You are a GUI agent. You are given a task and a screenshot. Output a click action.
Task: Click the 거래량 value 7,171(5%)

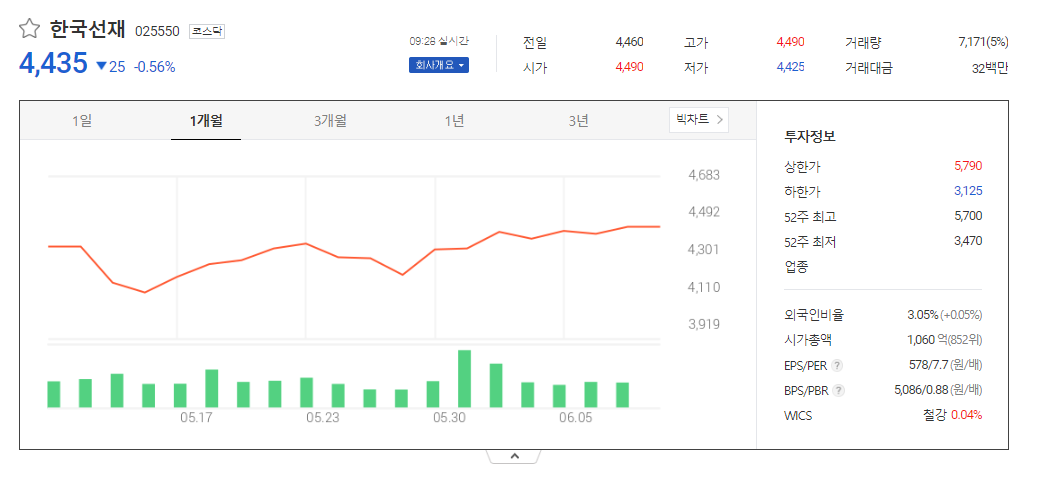coord(983,43)
